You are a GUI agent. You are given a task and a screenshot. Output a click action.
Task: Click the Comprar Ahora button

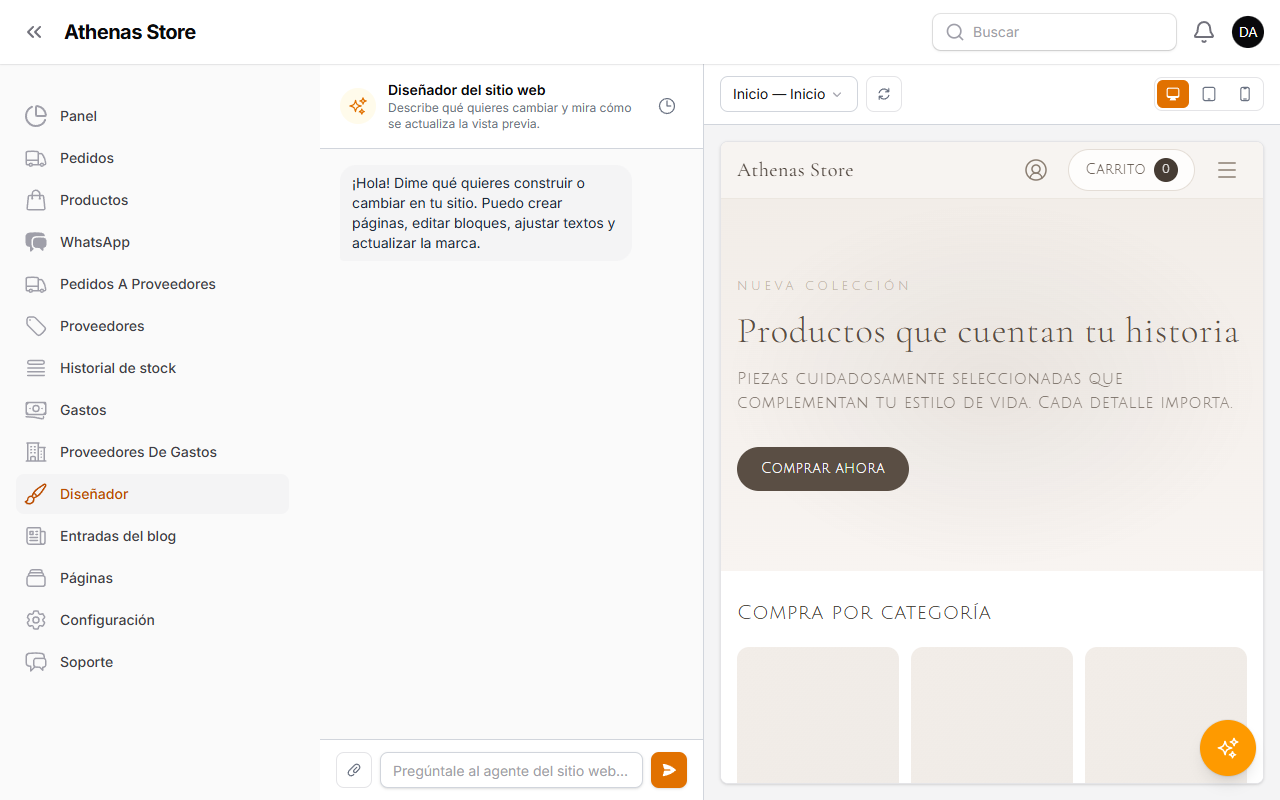[823, 469]
